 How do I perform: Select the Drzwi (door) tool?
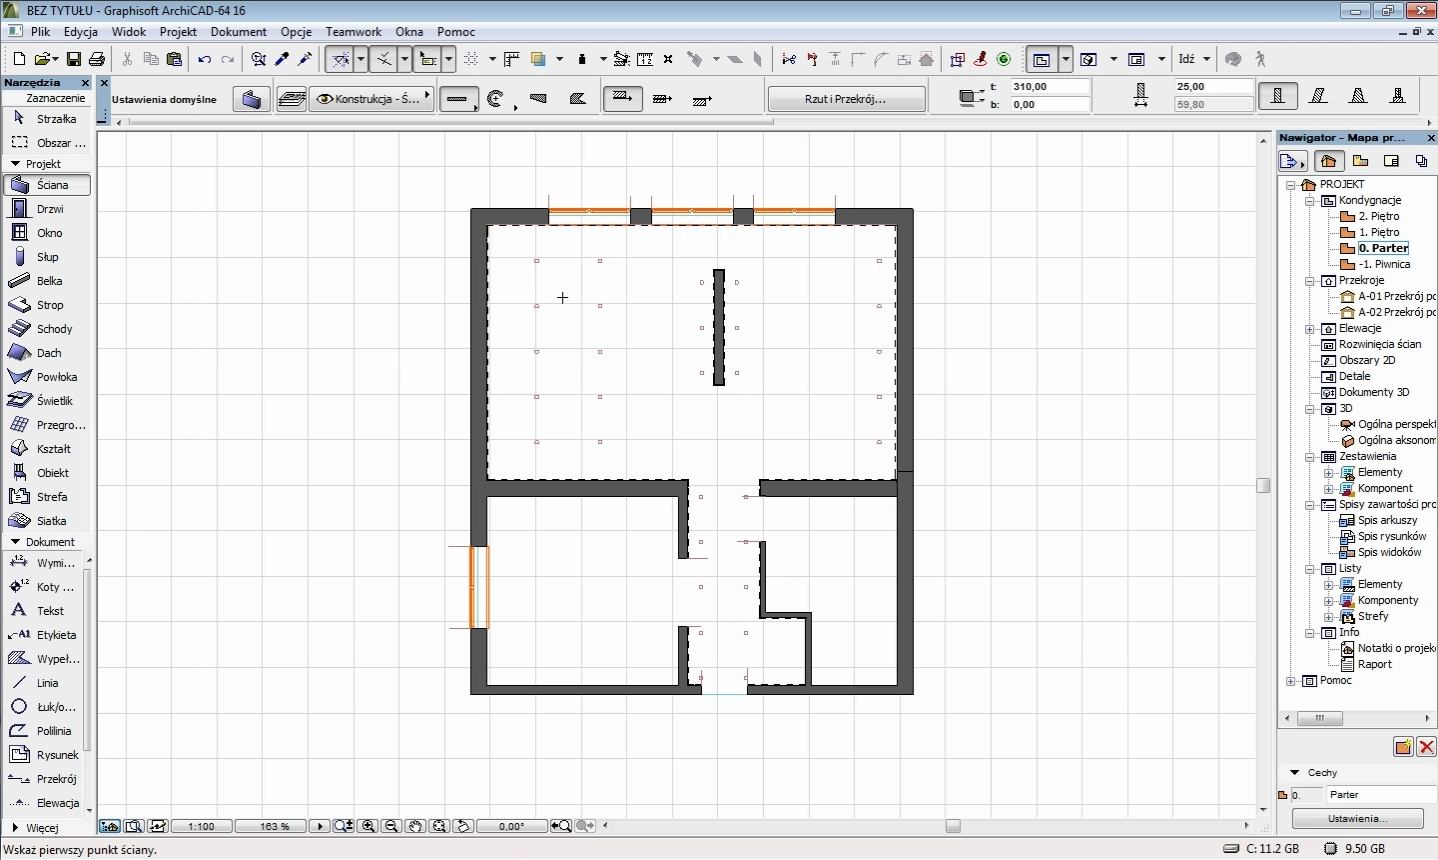pos(48,209)
